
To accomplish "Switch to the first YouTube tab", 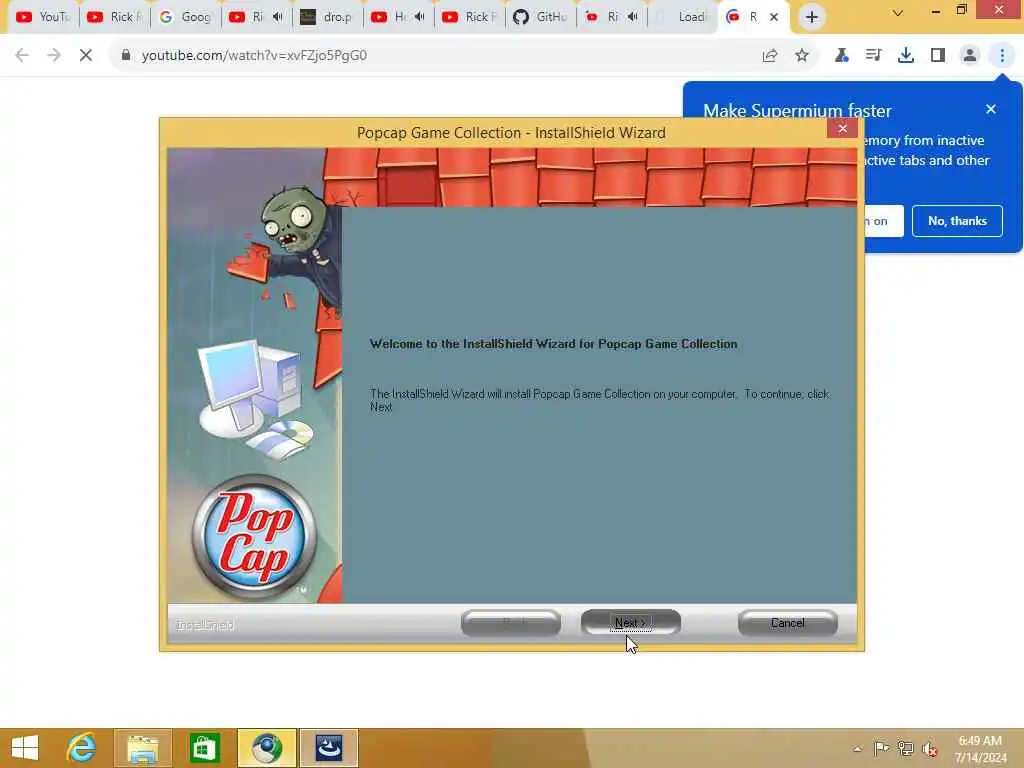I will click(43, 17).
